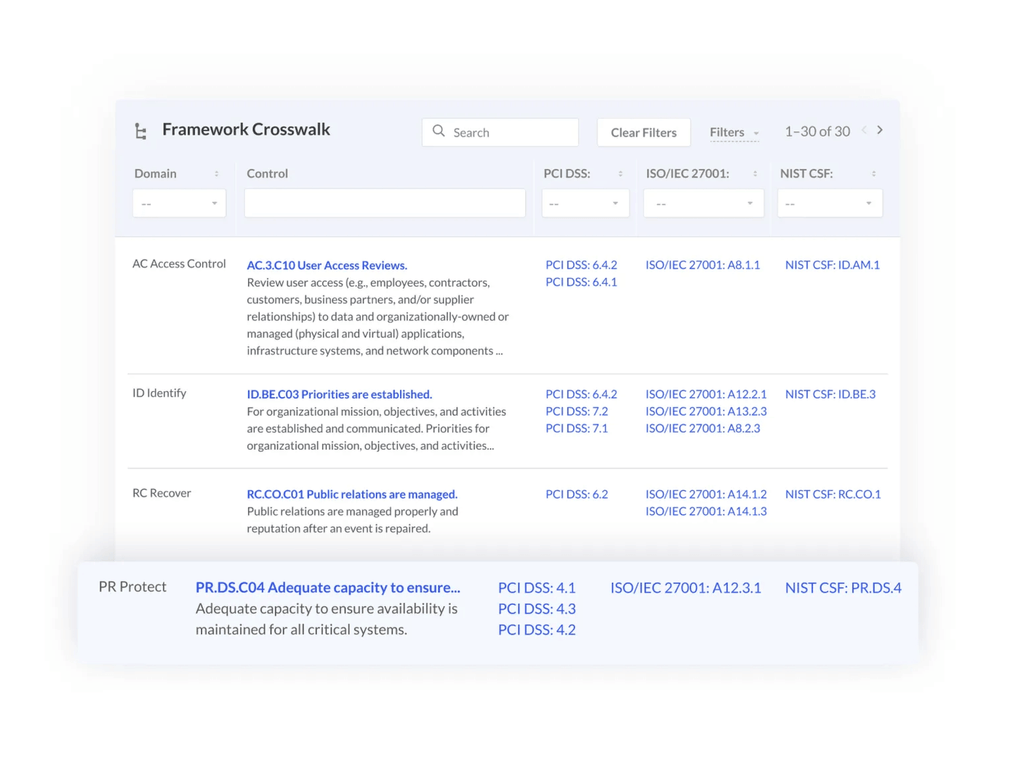Open ID.BE.C03 Priorities are established link
This screenshot has height=761, width=1014.
(339, 394)
